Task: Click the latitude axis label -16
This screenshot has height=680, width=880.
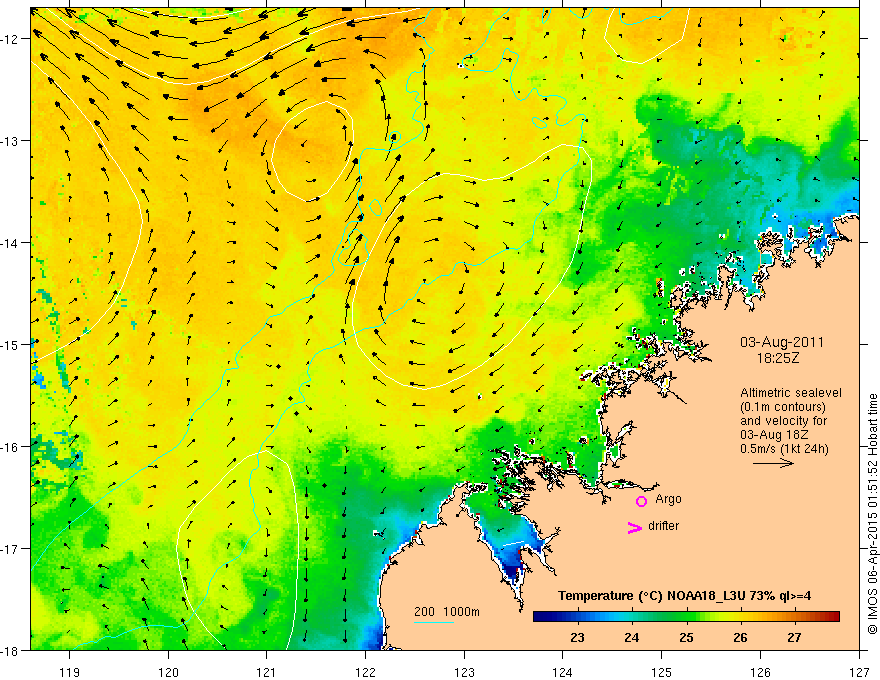Action: [x=10, y=447]
